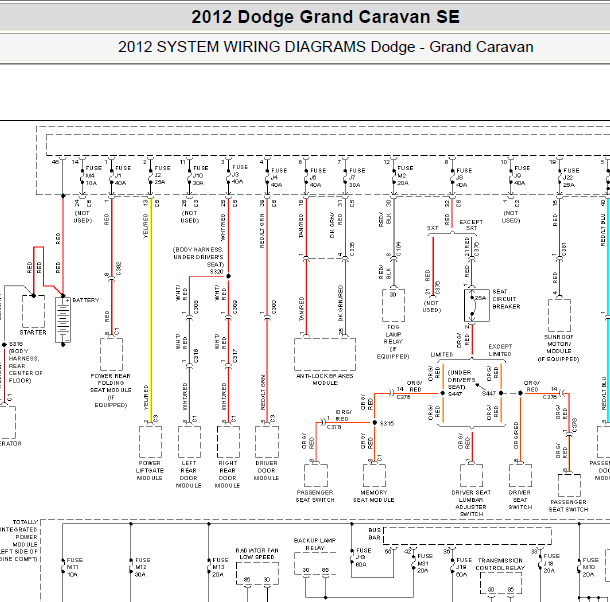Click the 'FUSE M10 20A' label

click(590, 567)
